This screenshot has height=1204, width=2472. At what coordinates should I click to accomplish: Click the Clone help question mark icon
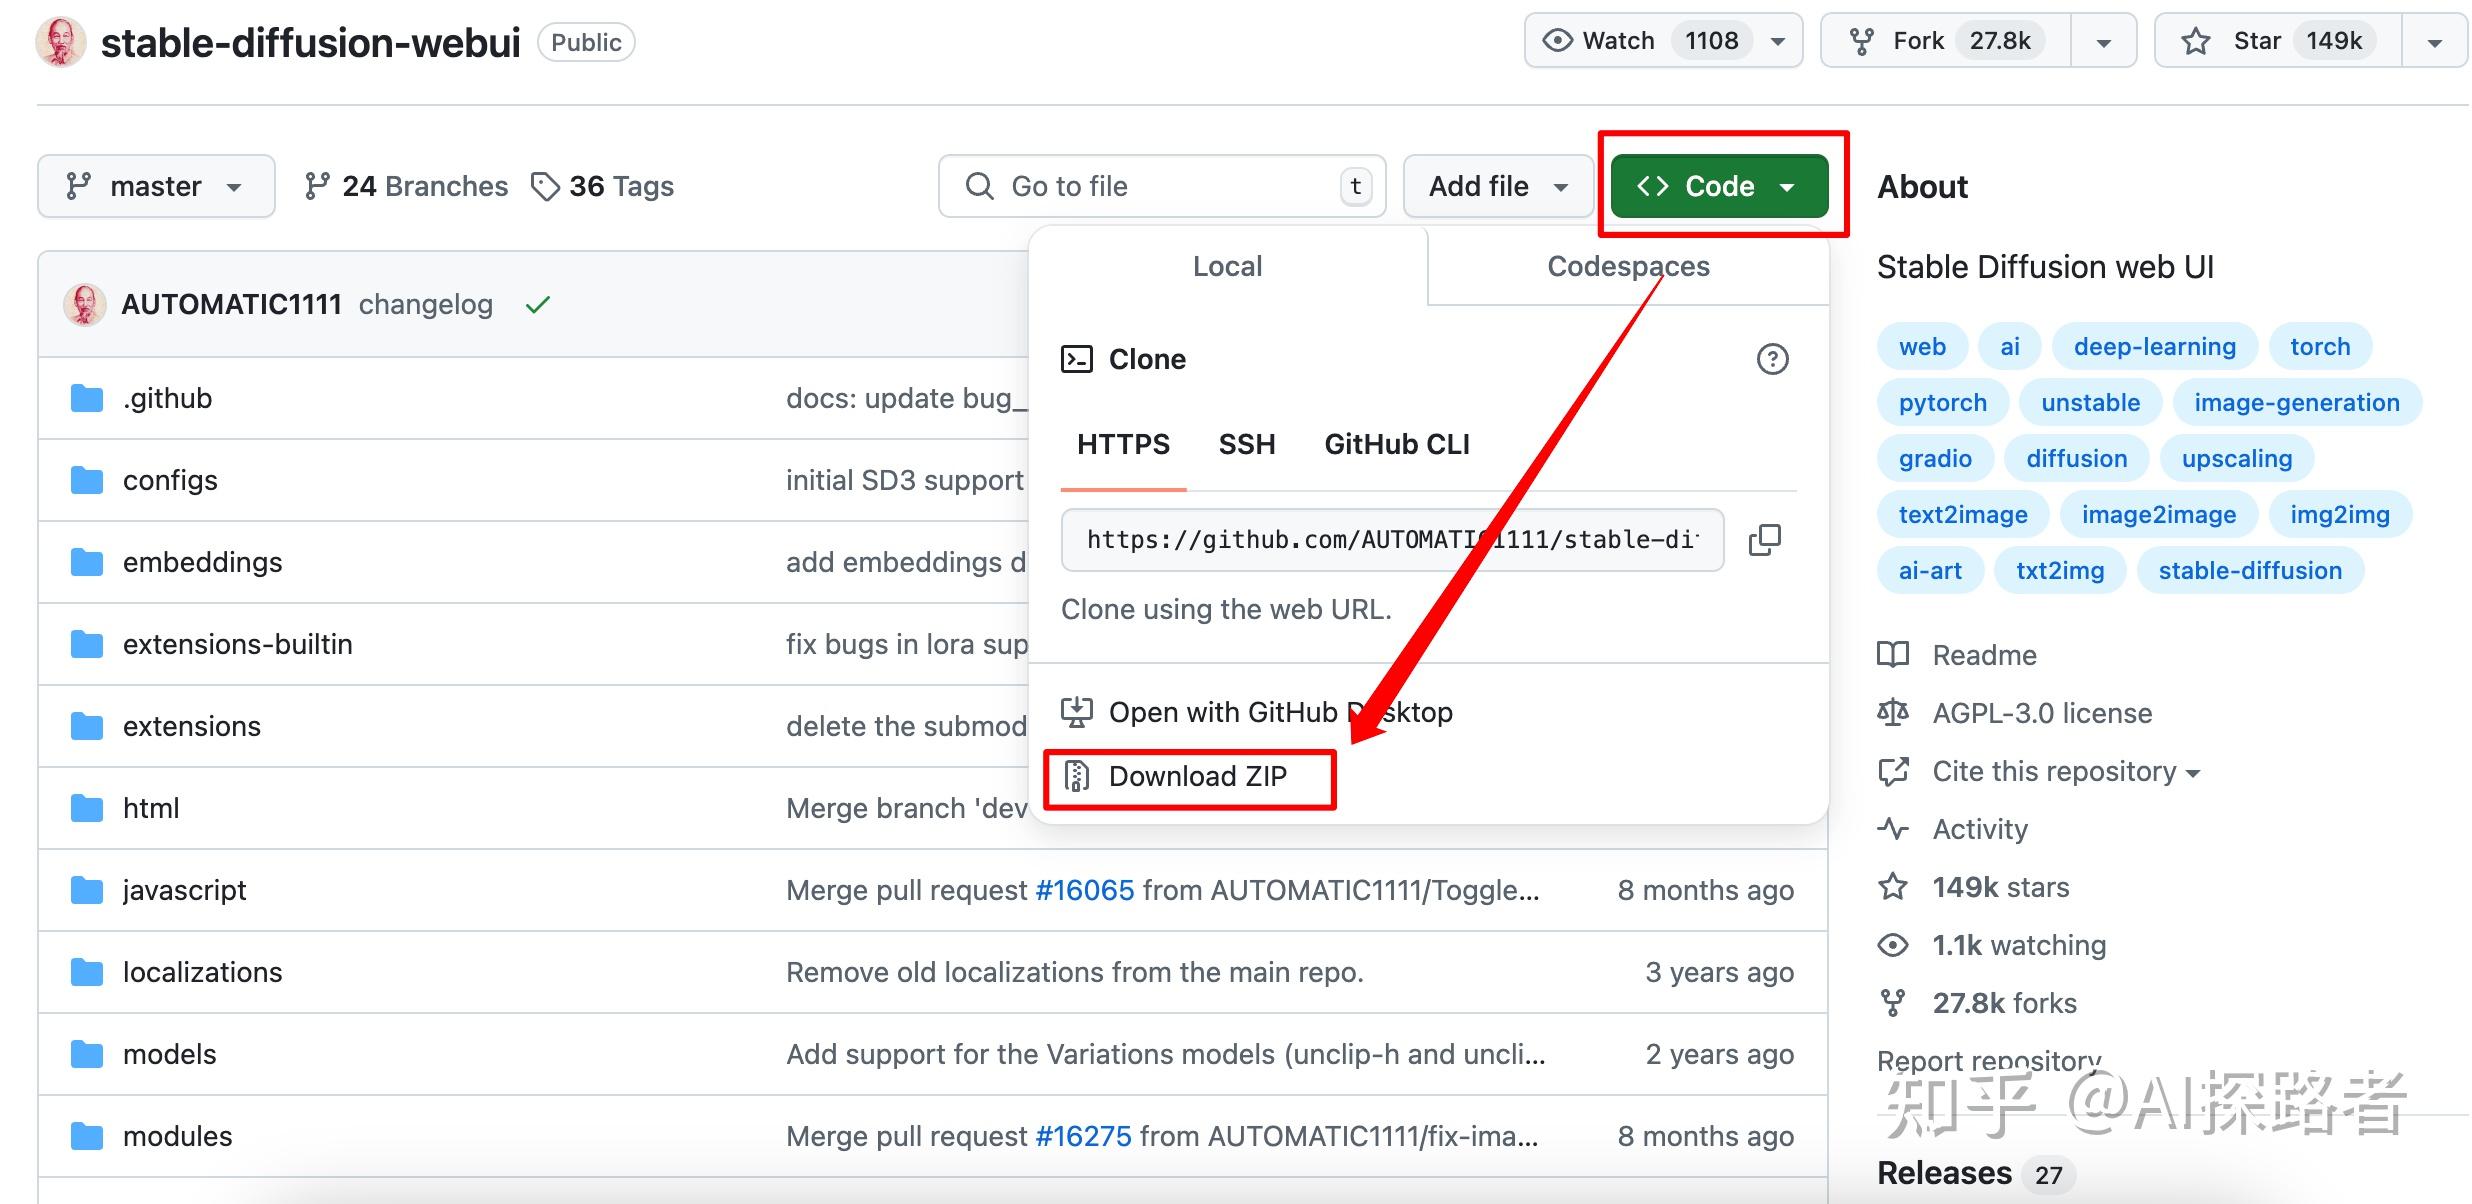coord(1772,359)
